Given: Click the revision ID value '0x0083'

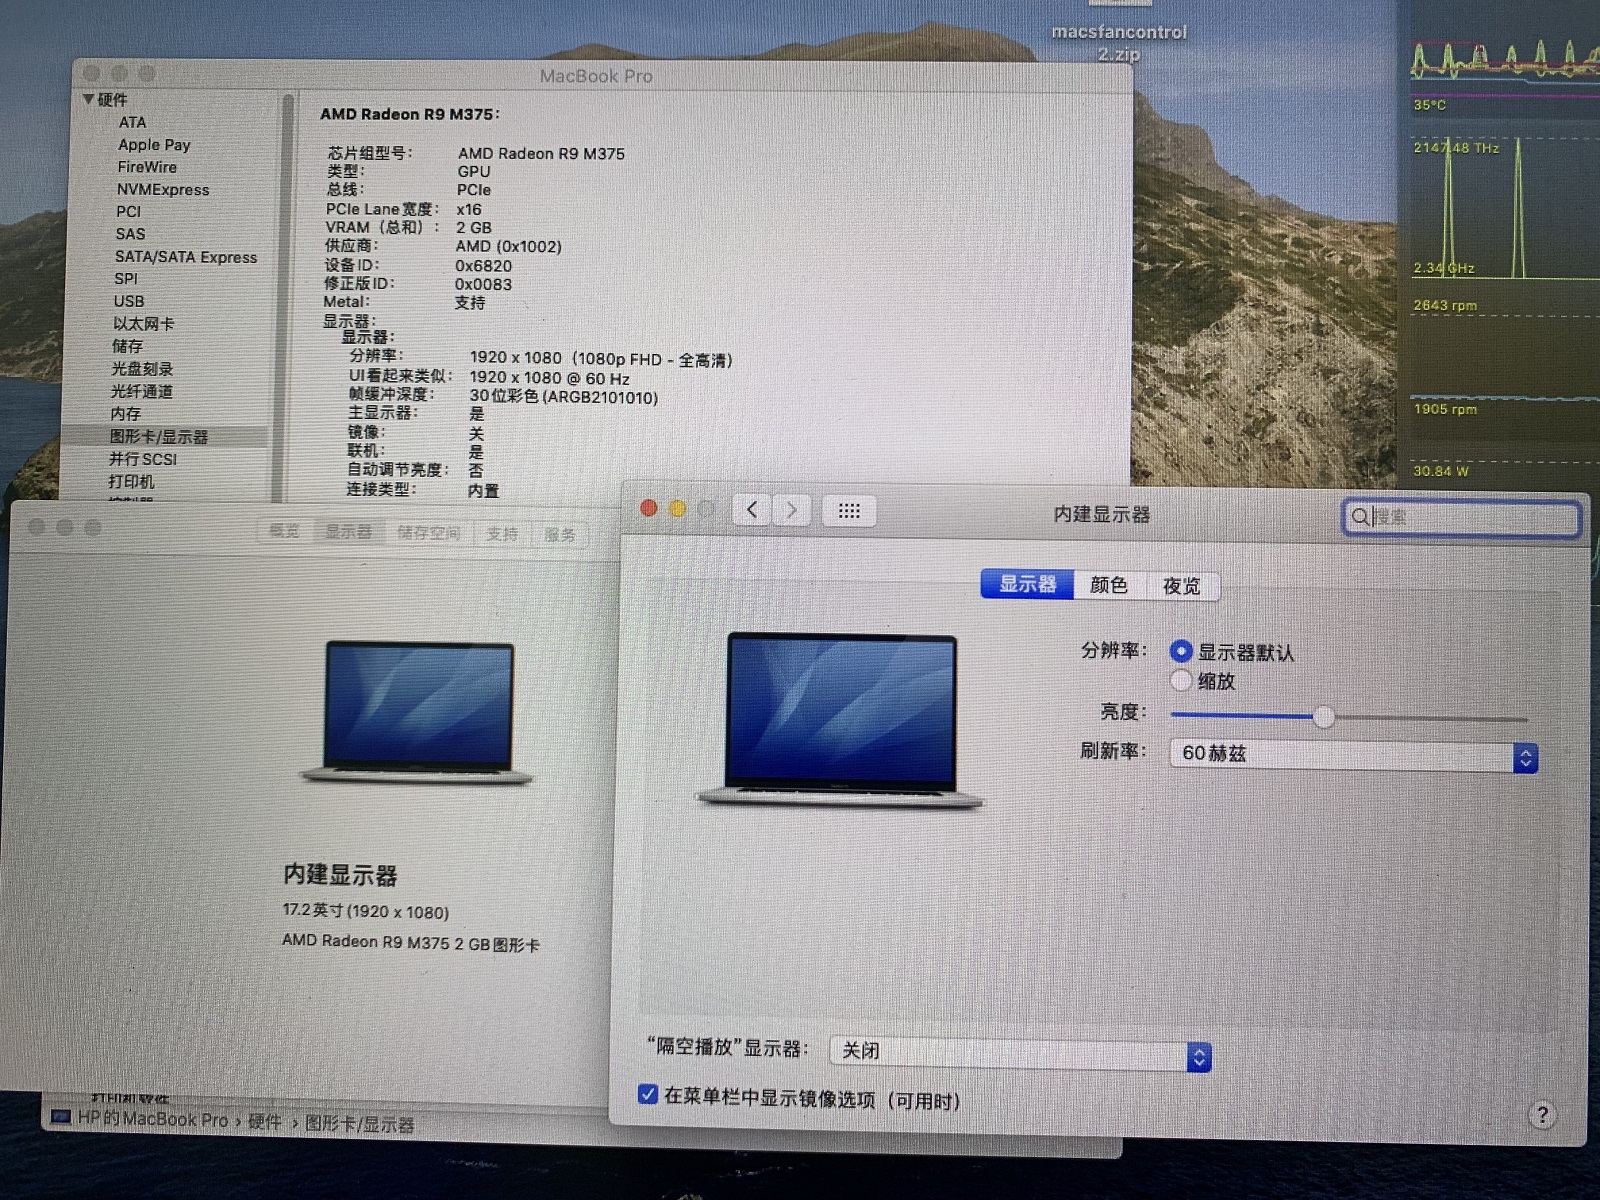Looking at the screenshot, I should 484,284.
